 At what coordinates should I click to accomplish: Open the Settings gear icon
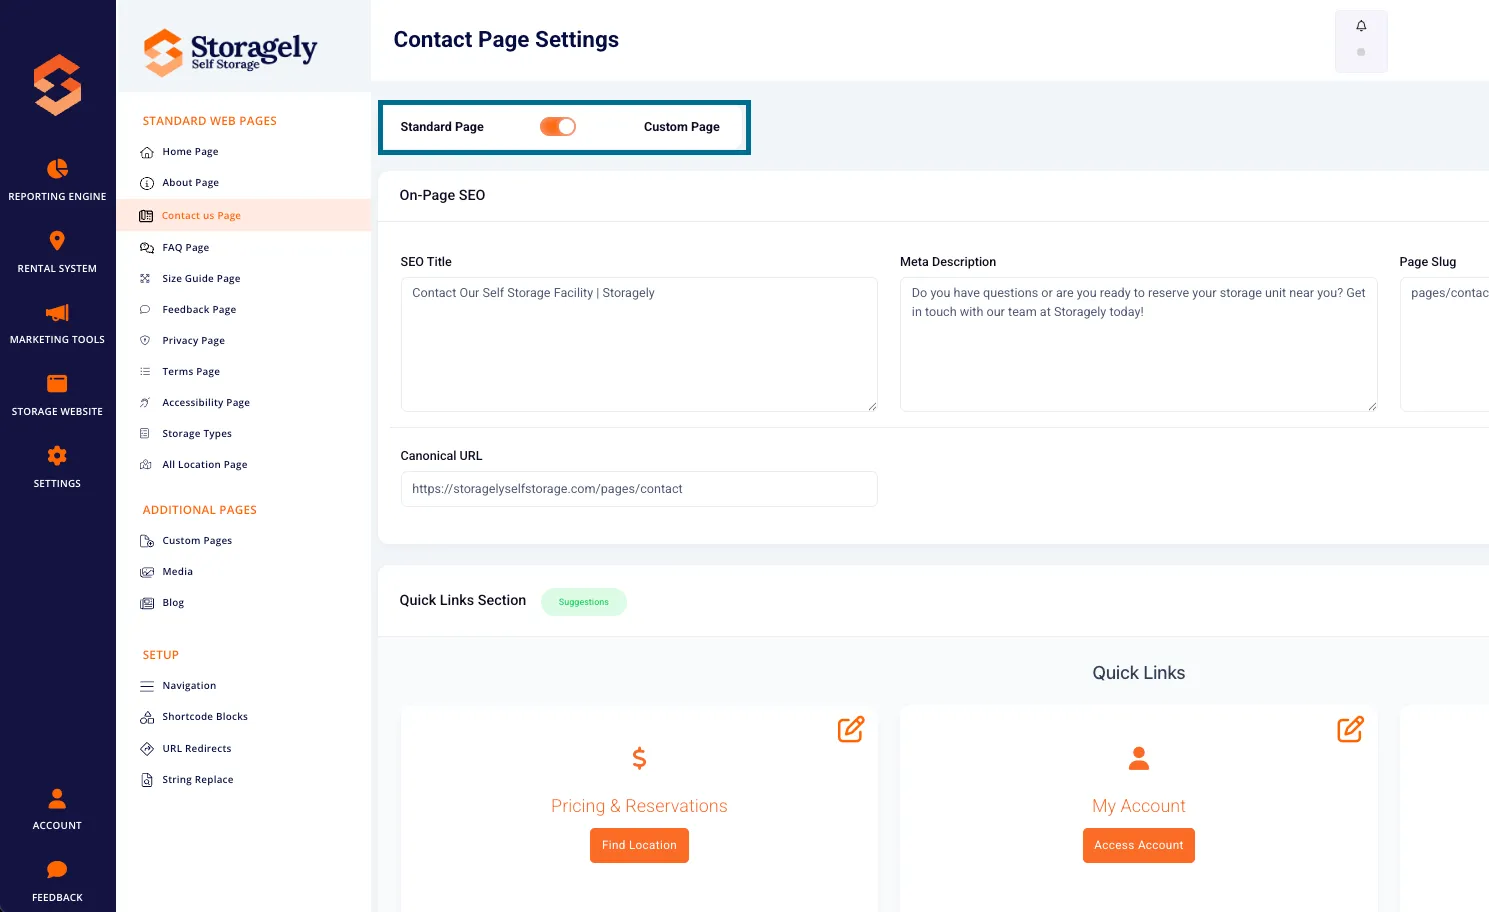tap(57, 456)
